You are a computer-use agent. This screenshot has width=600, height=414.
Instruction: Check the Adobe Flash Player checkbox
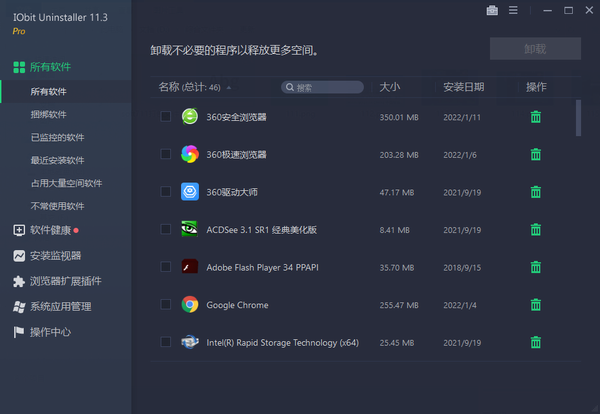point(166,266)
